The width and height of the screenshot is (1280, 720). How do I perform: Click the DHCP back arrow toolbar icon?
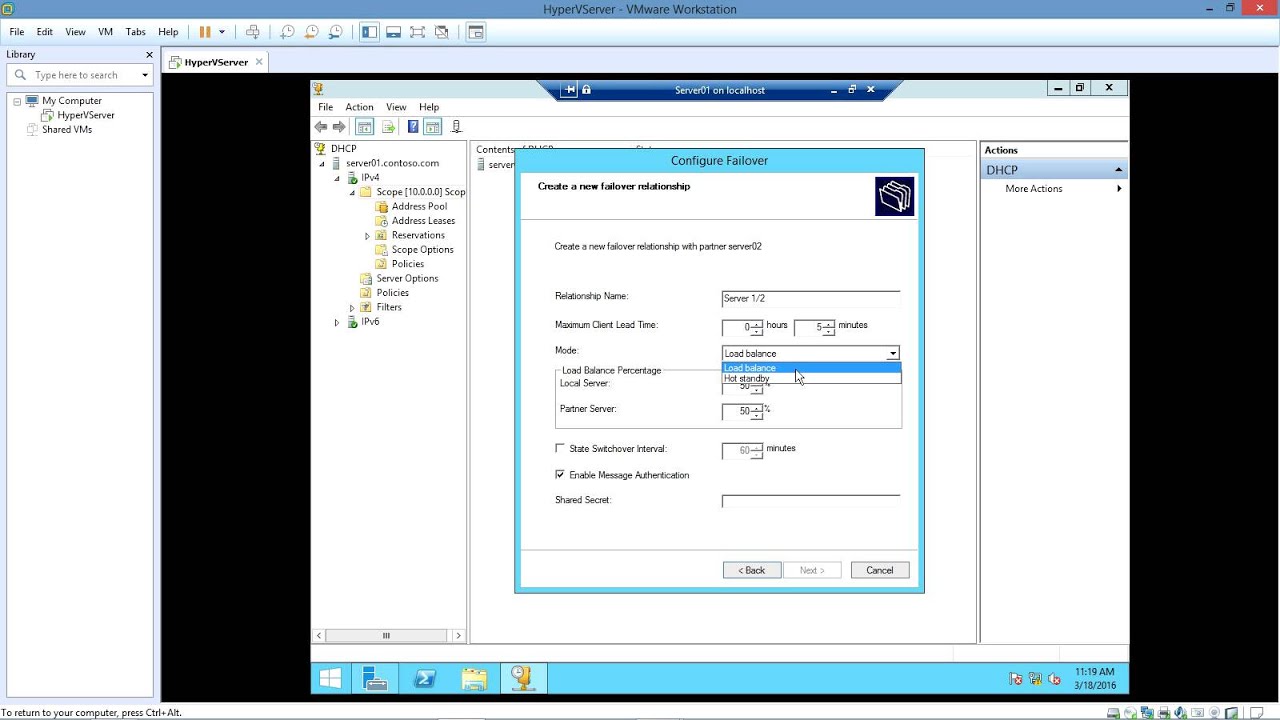click(321, 127)
